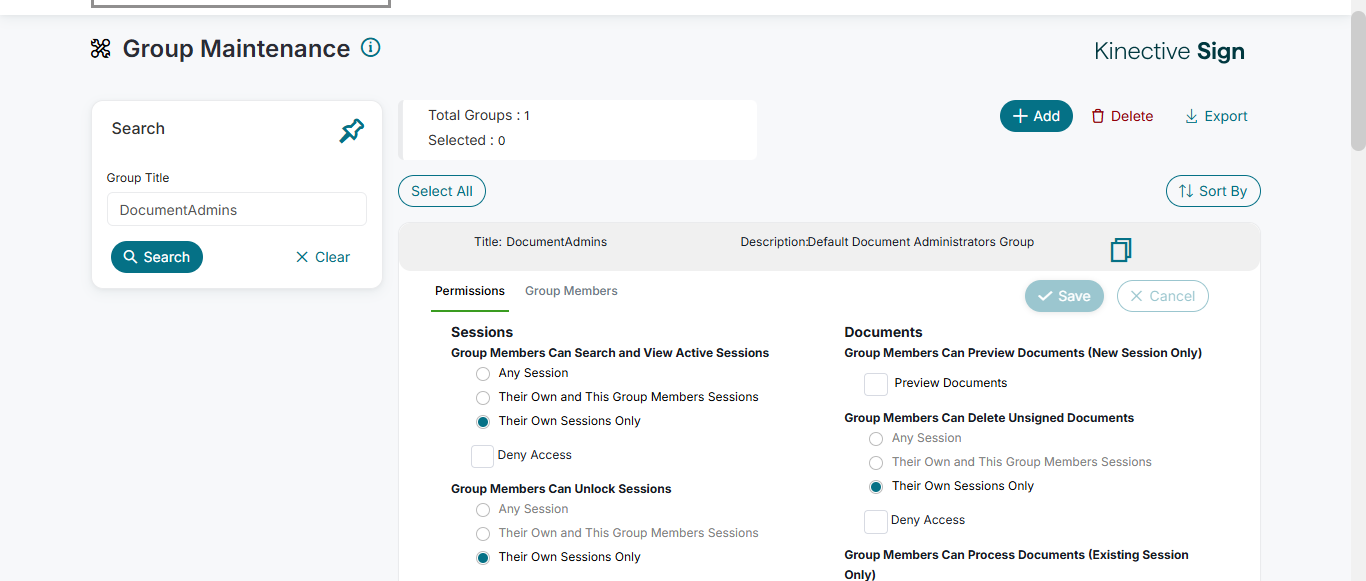
Task: Click the copy icon for DocumentAdmins group
Action: click(1121, 249)
